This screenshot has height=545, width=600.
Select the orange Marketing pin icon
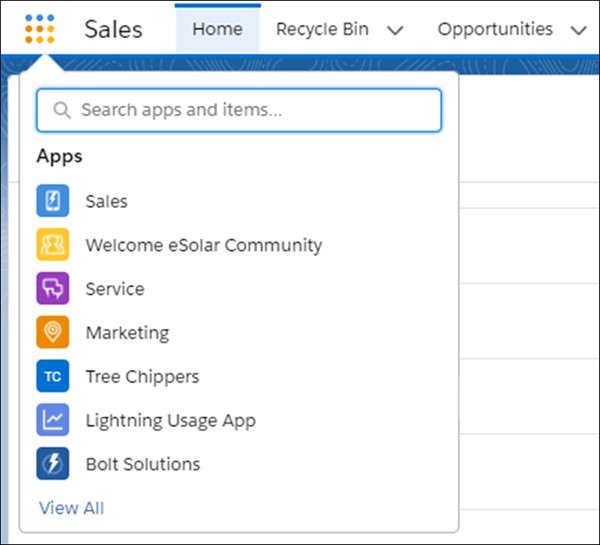pos(53,332)
